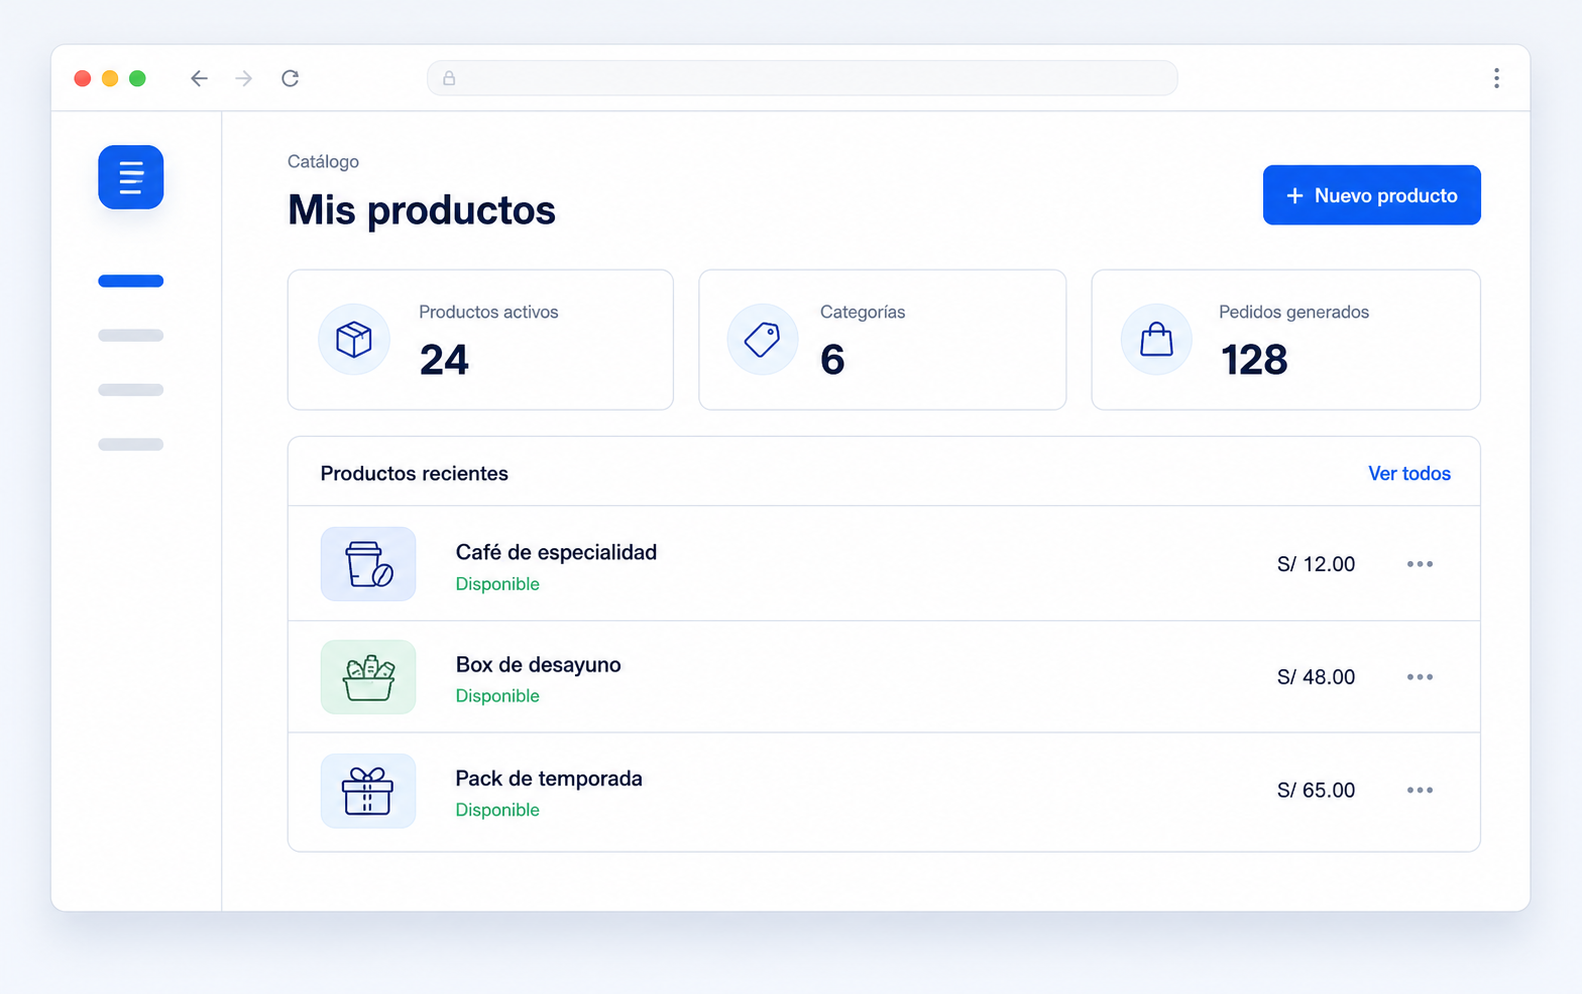Click the price S/ 65.00
Image resolution: width=1582 pixels, height=994 pixels.
[x=1316, y=790]
